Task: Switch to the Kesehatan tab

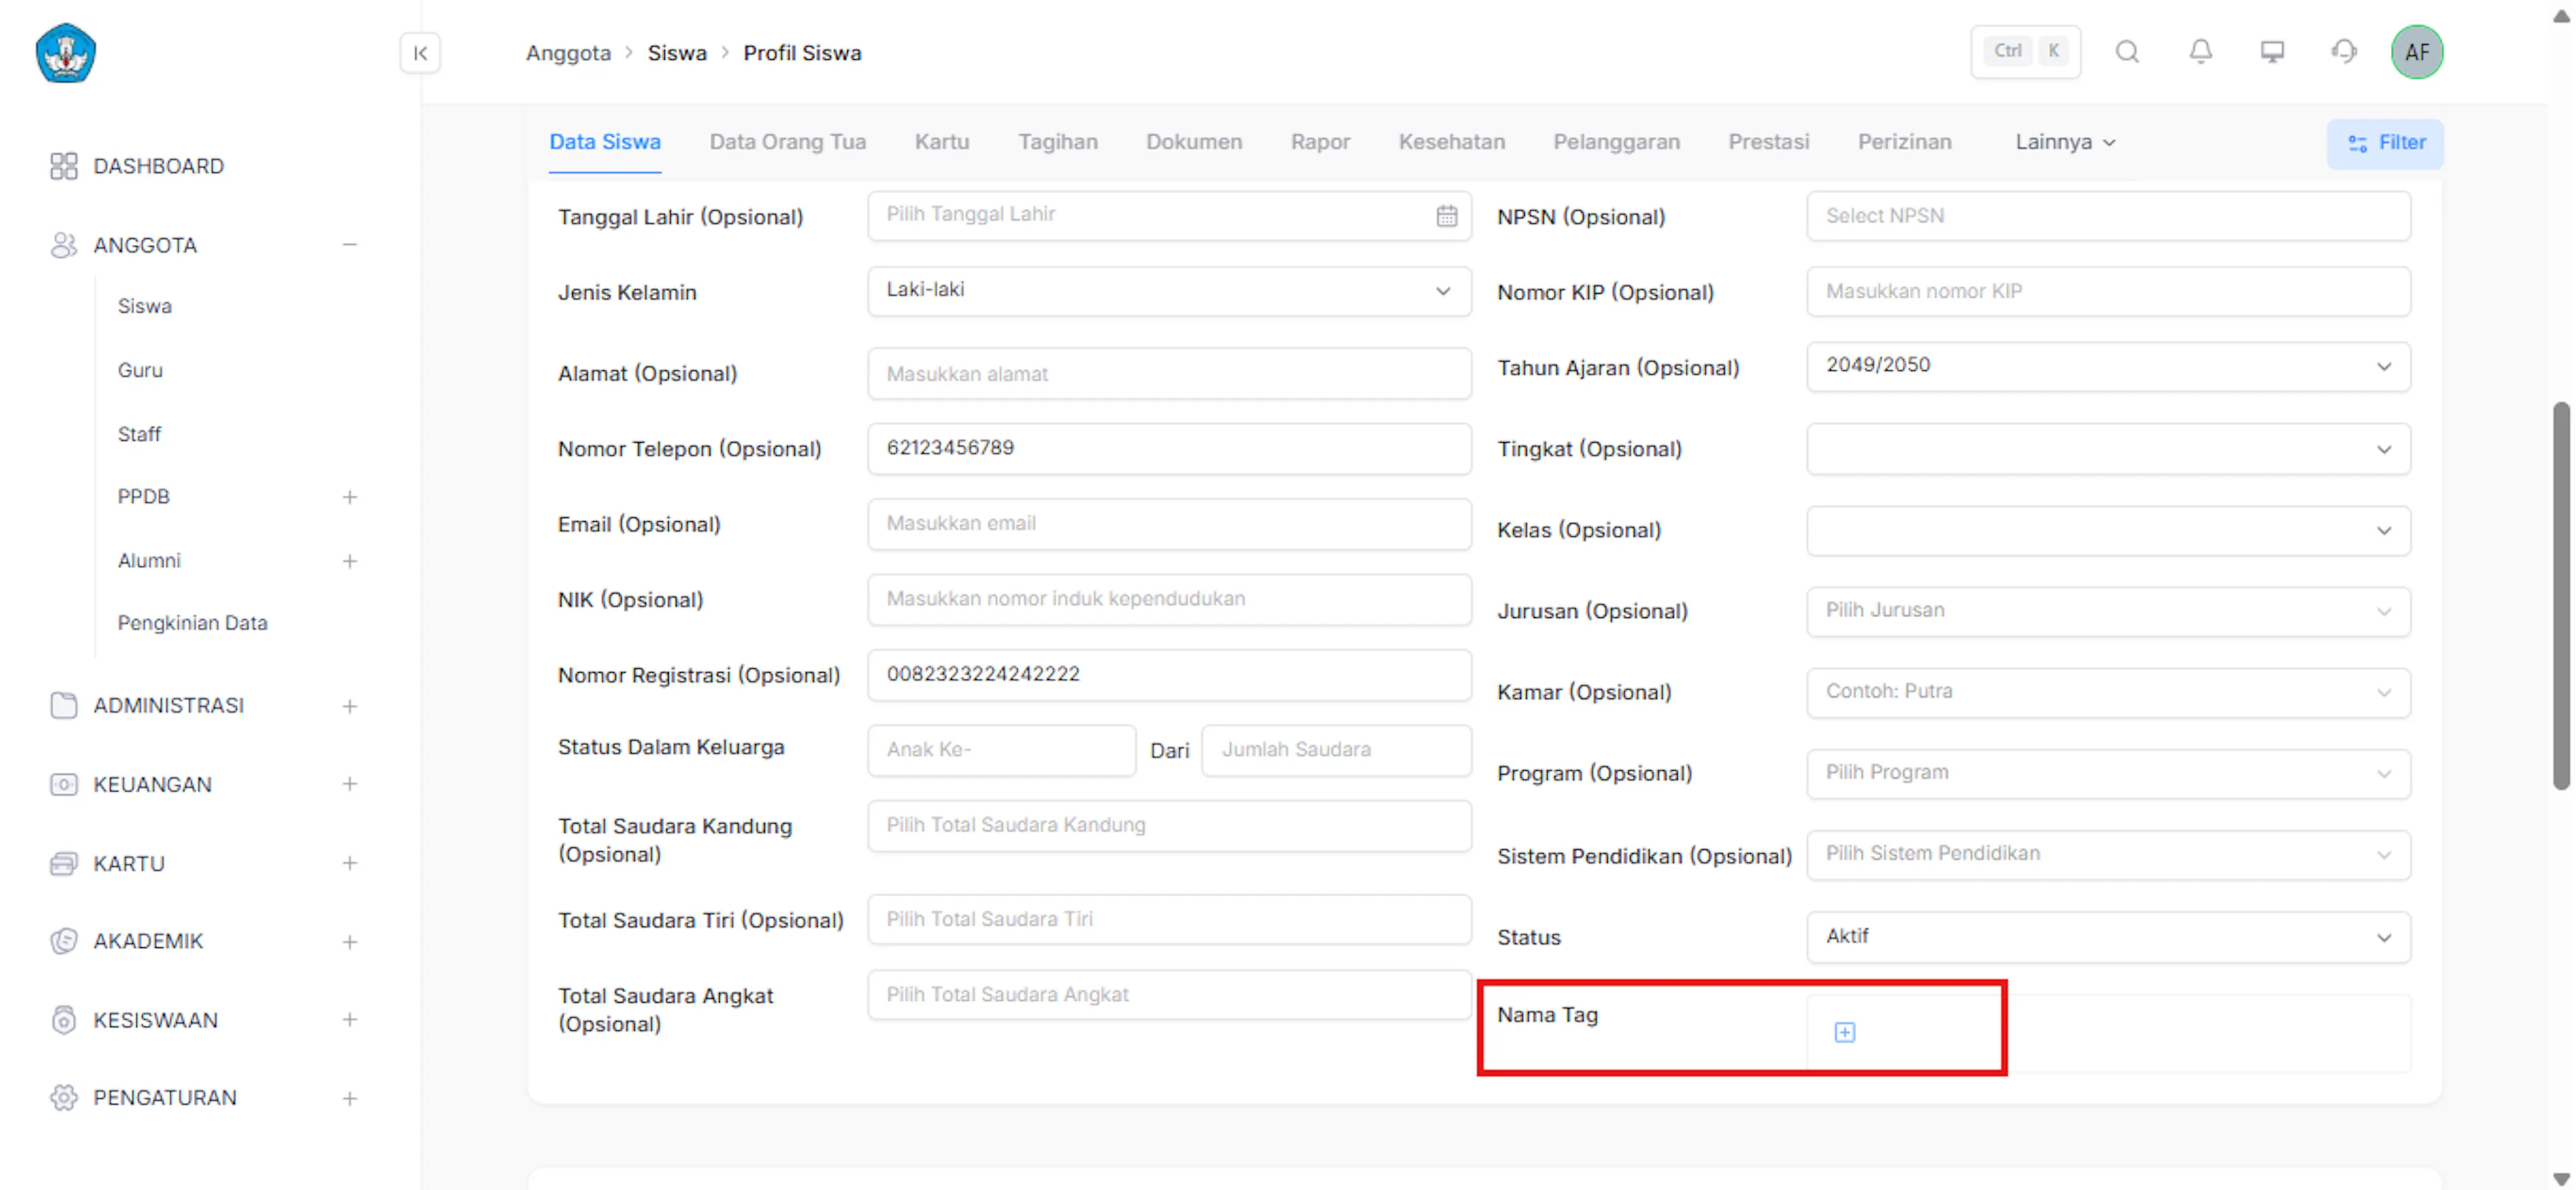Action: tap(1451, 142)
